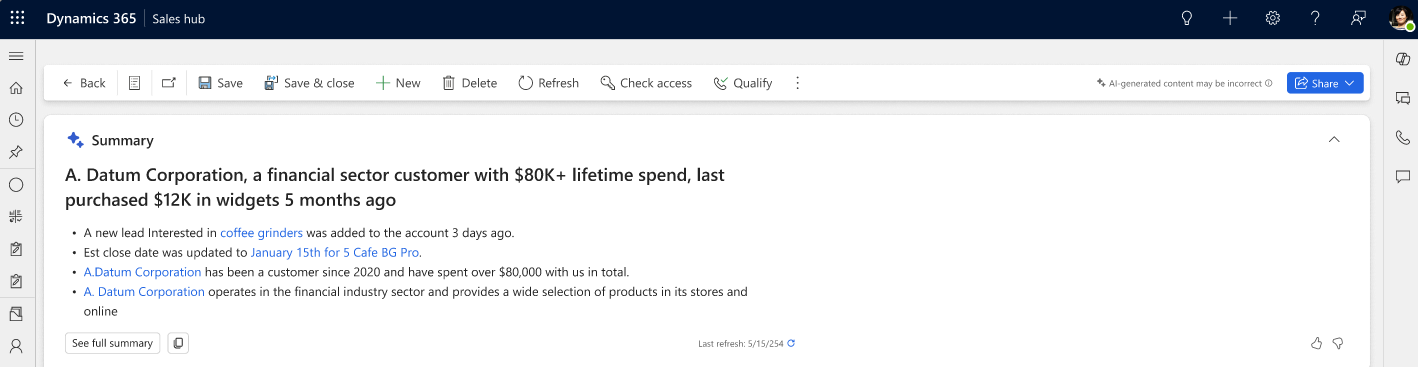This screenshot has height=367, width=1418.
Task: Copy the summary with copy icon
Action: (x=178, y=343)
